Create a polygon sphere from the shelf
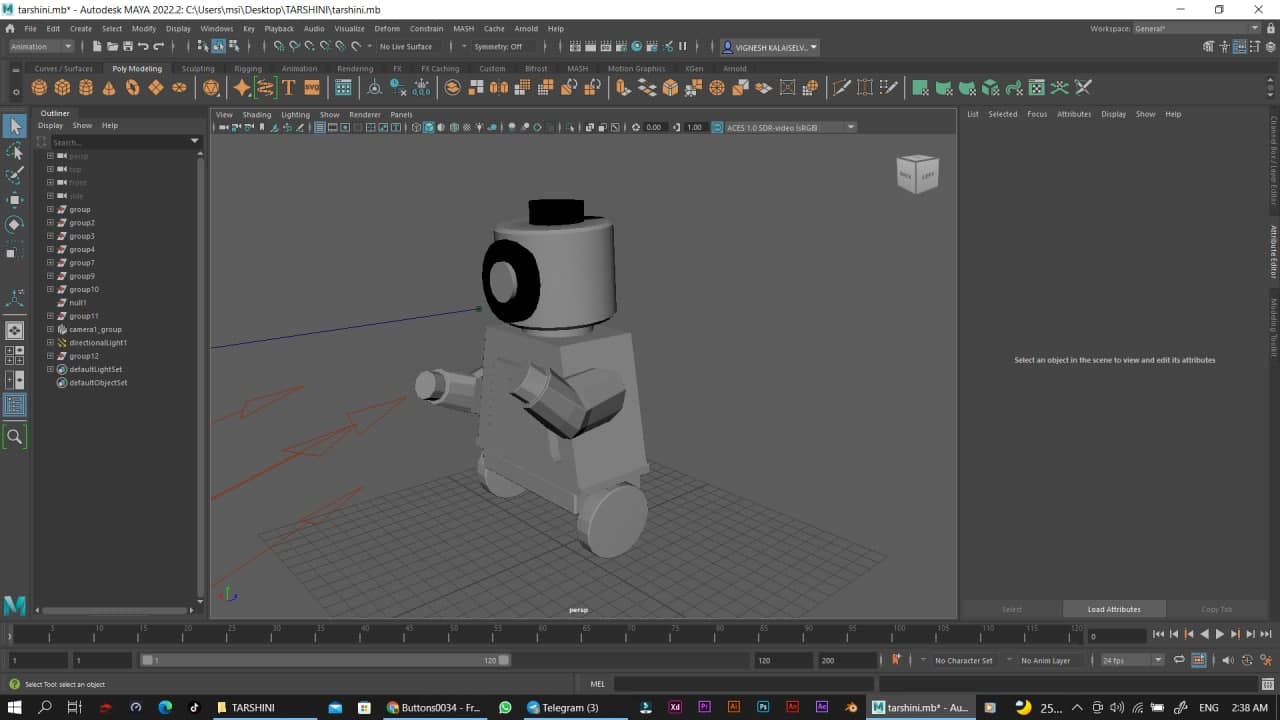Viewport: 1280px width, 720px height. point(40,88)
